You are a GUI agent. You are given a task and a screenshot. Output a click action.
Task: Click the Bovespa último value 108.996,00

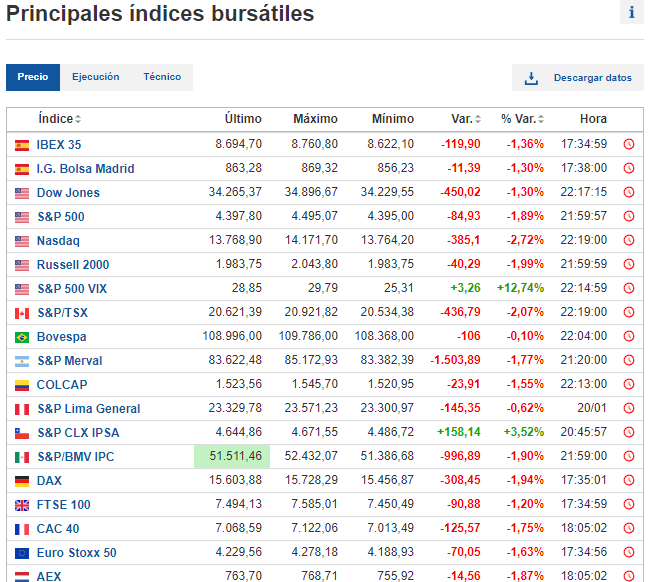(232, 336)
